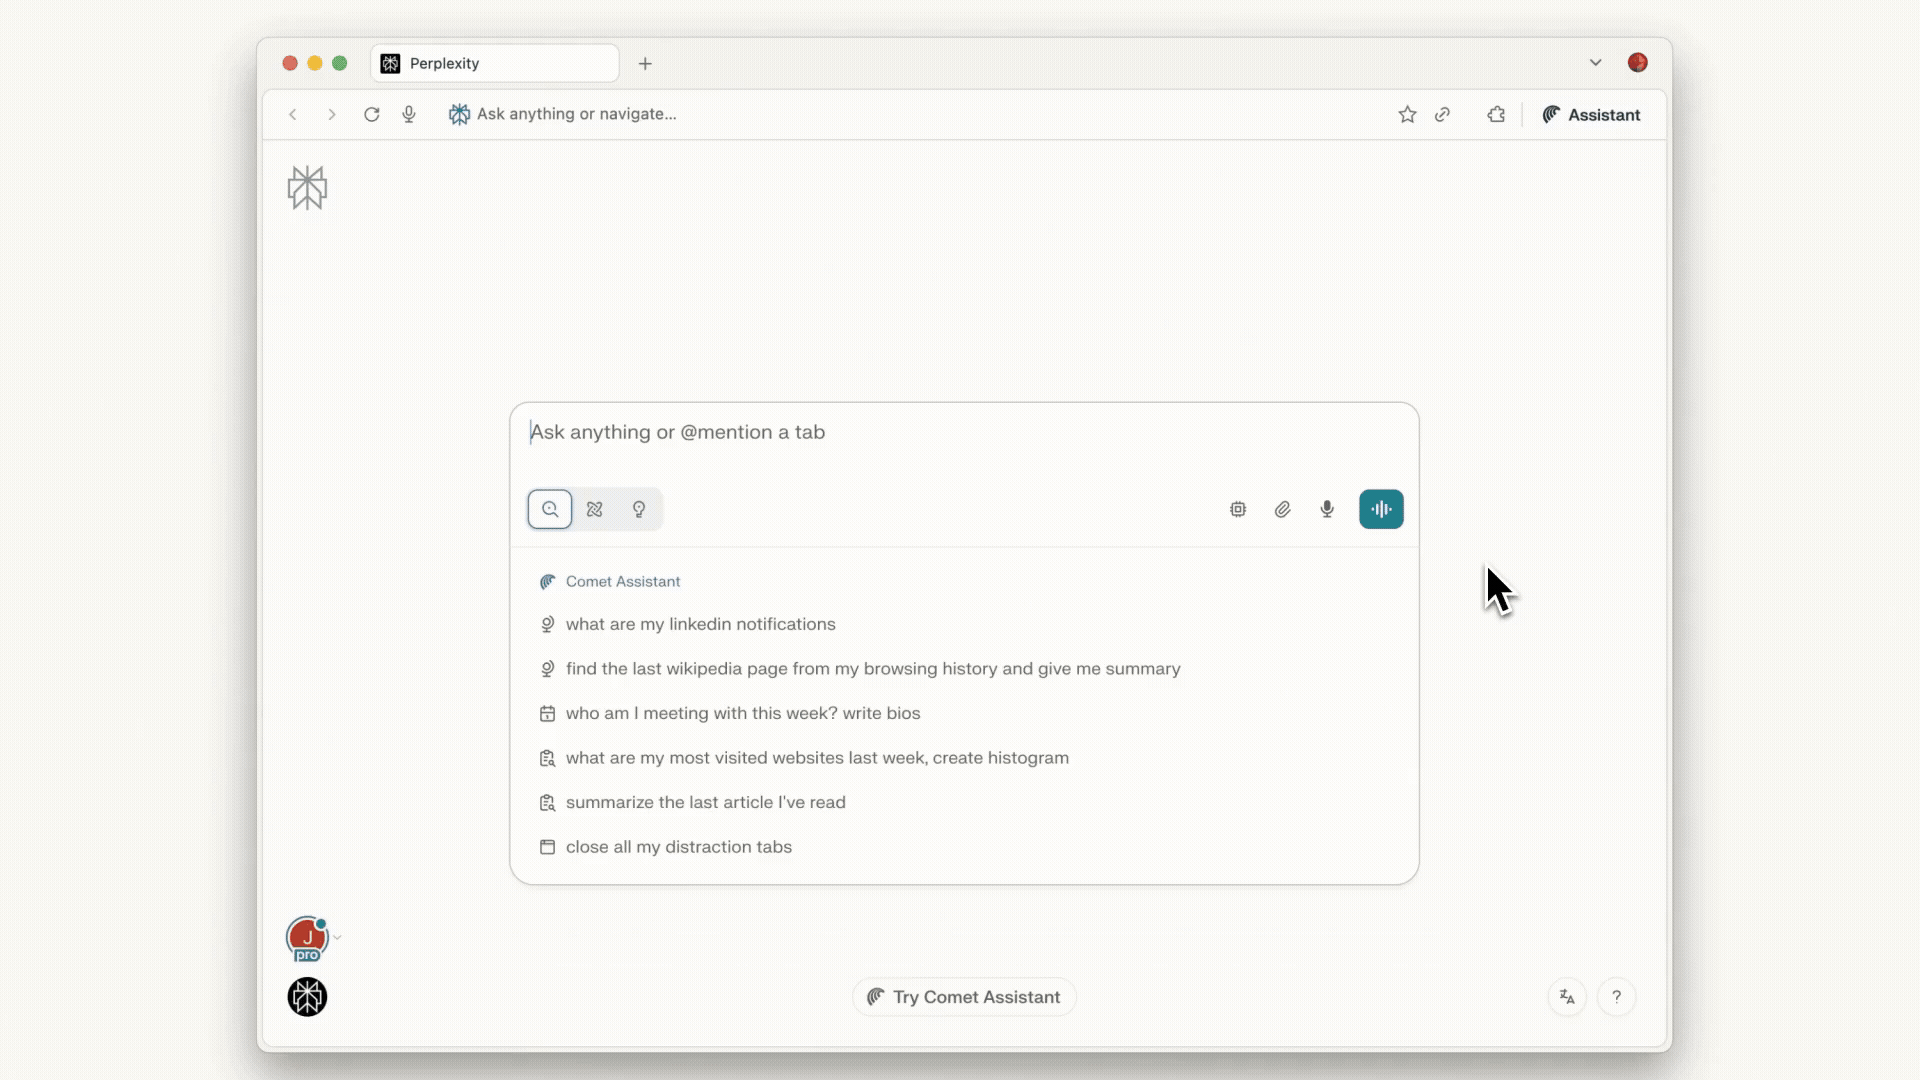Bookmark page with star icon
Image resolution: width=1920 pixels, height=1080 pixels.
click(1407, 114)
